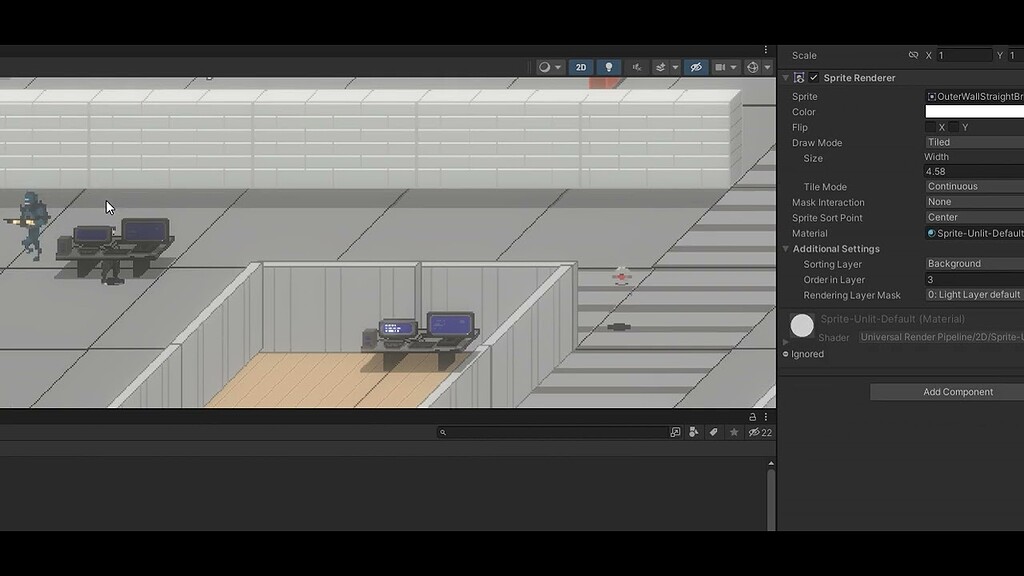The height and width of the screenshot is (576, 1024).
Task: Click the Material object picker circle icon
Action: click(933, 233)
